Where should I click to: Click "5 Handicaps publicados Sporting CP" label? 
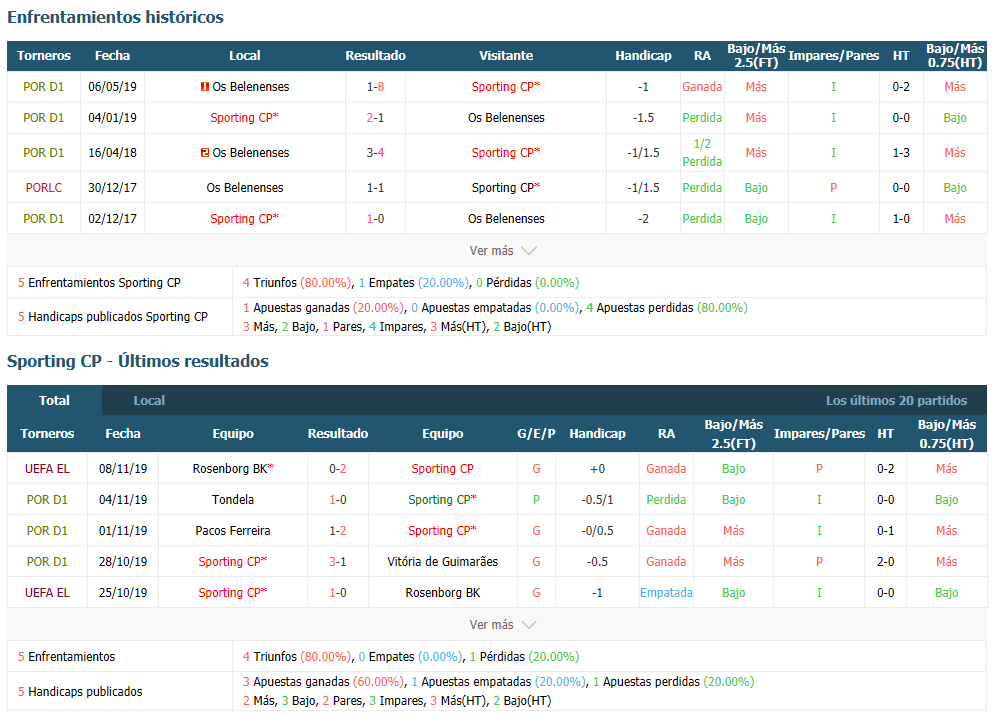tap(112, 317)
